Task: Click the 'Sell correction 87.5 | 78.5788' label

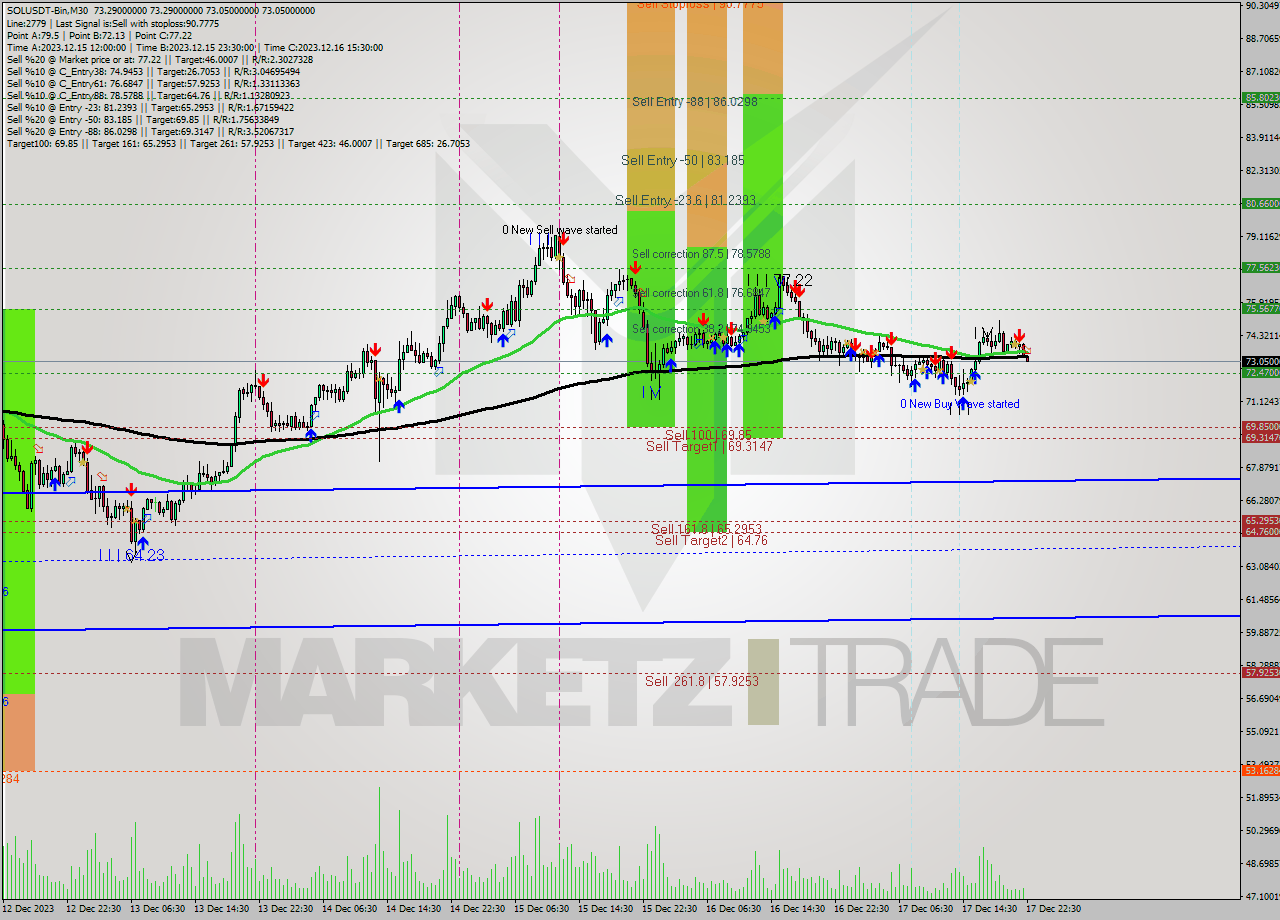Action: (701, 254)
